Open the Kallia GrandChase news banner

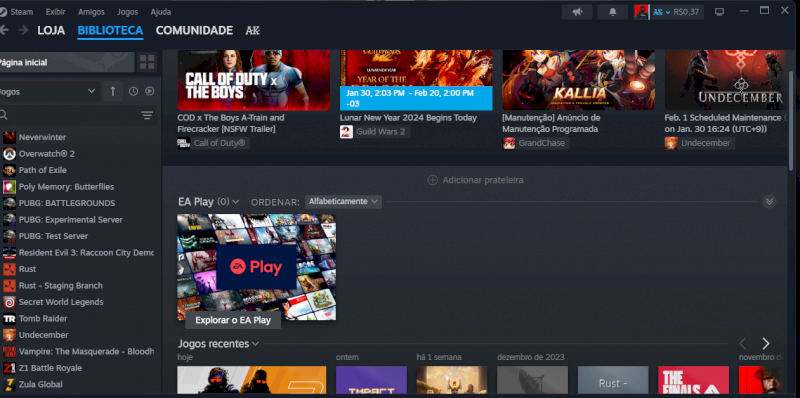coord(579,80)
